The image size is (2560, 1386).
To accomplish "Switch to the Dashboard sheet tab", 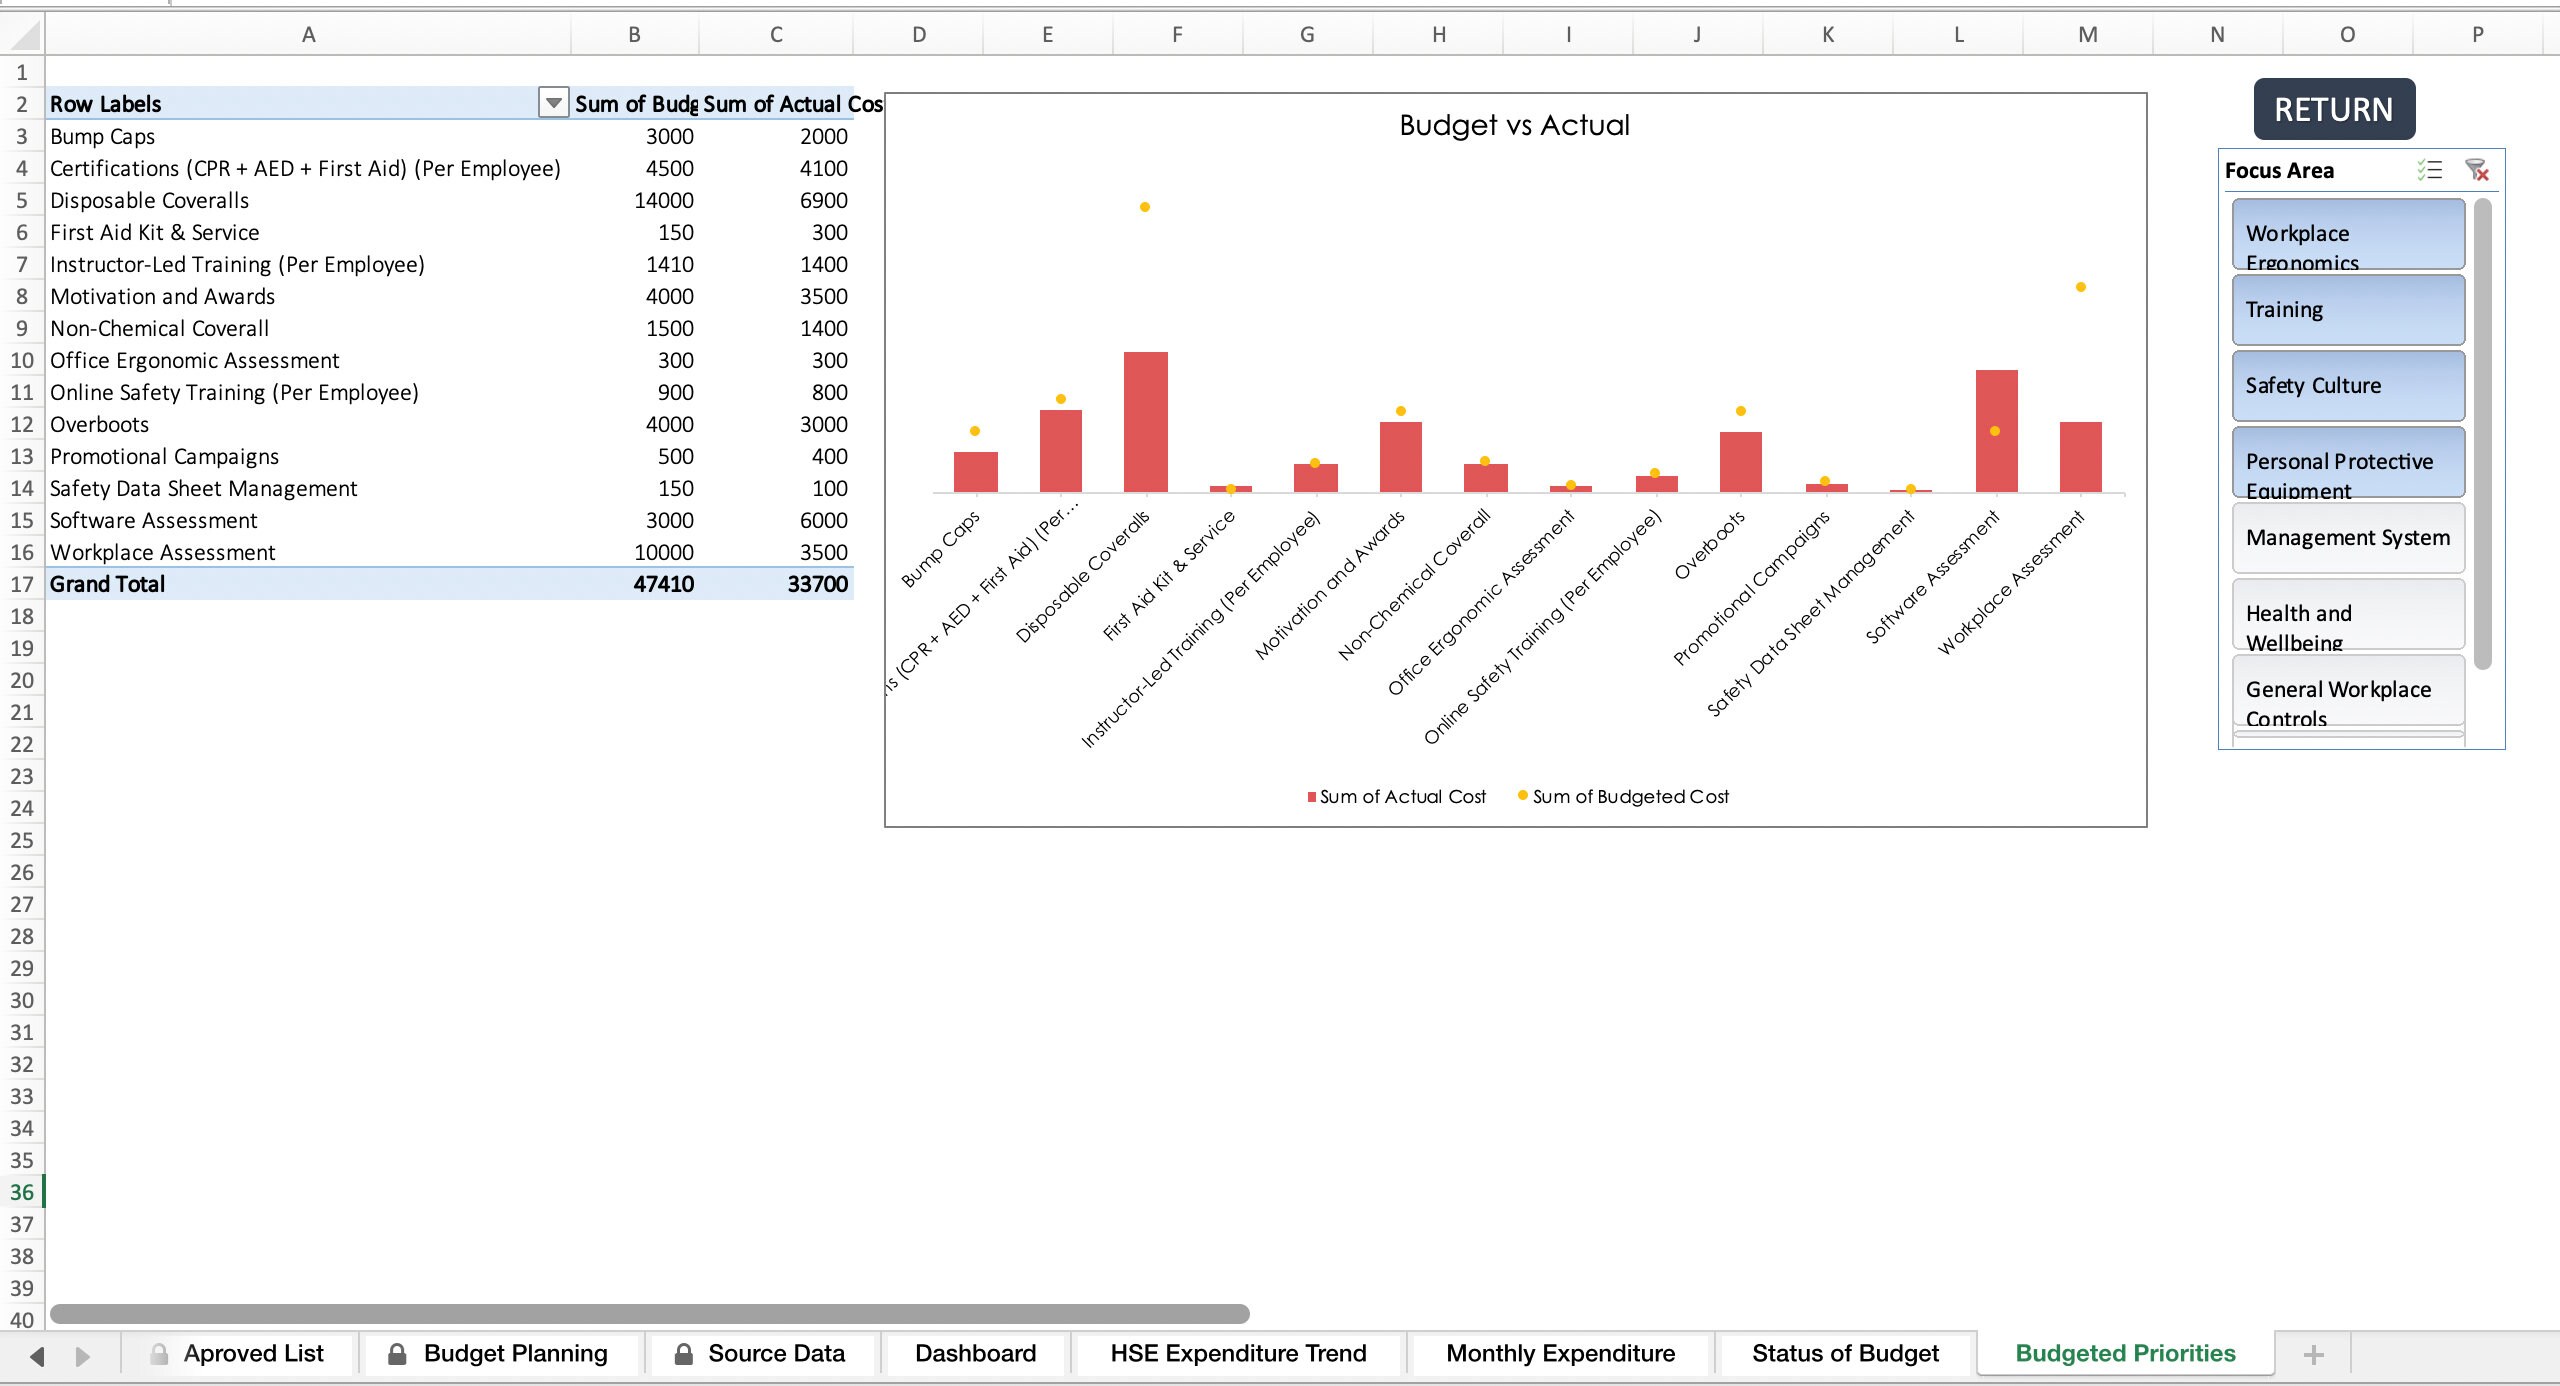I will pos(975,1353).
